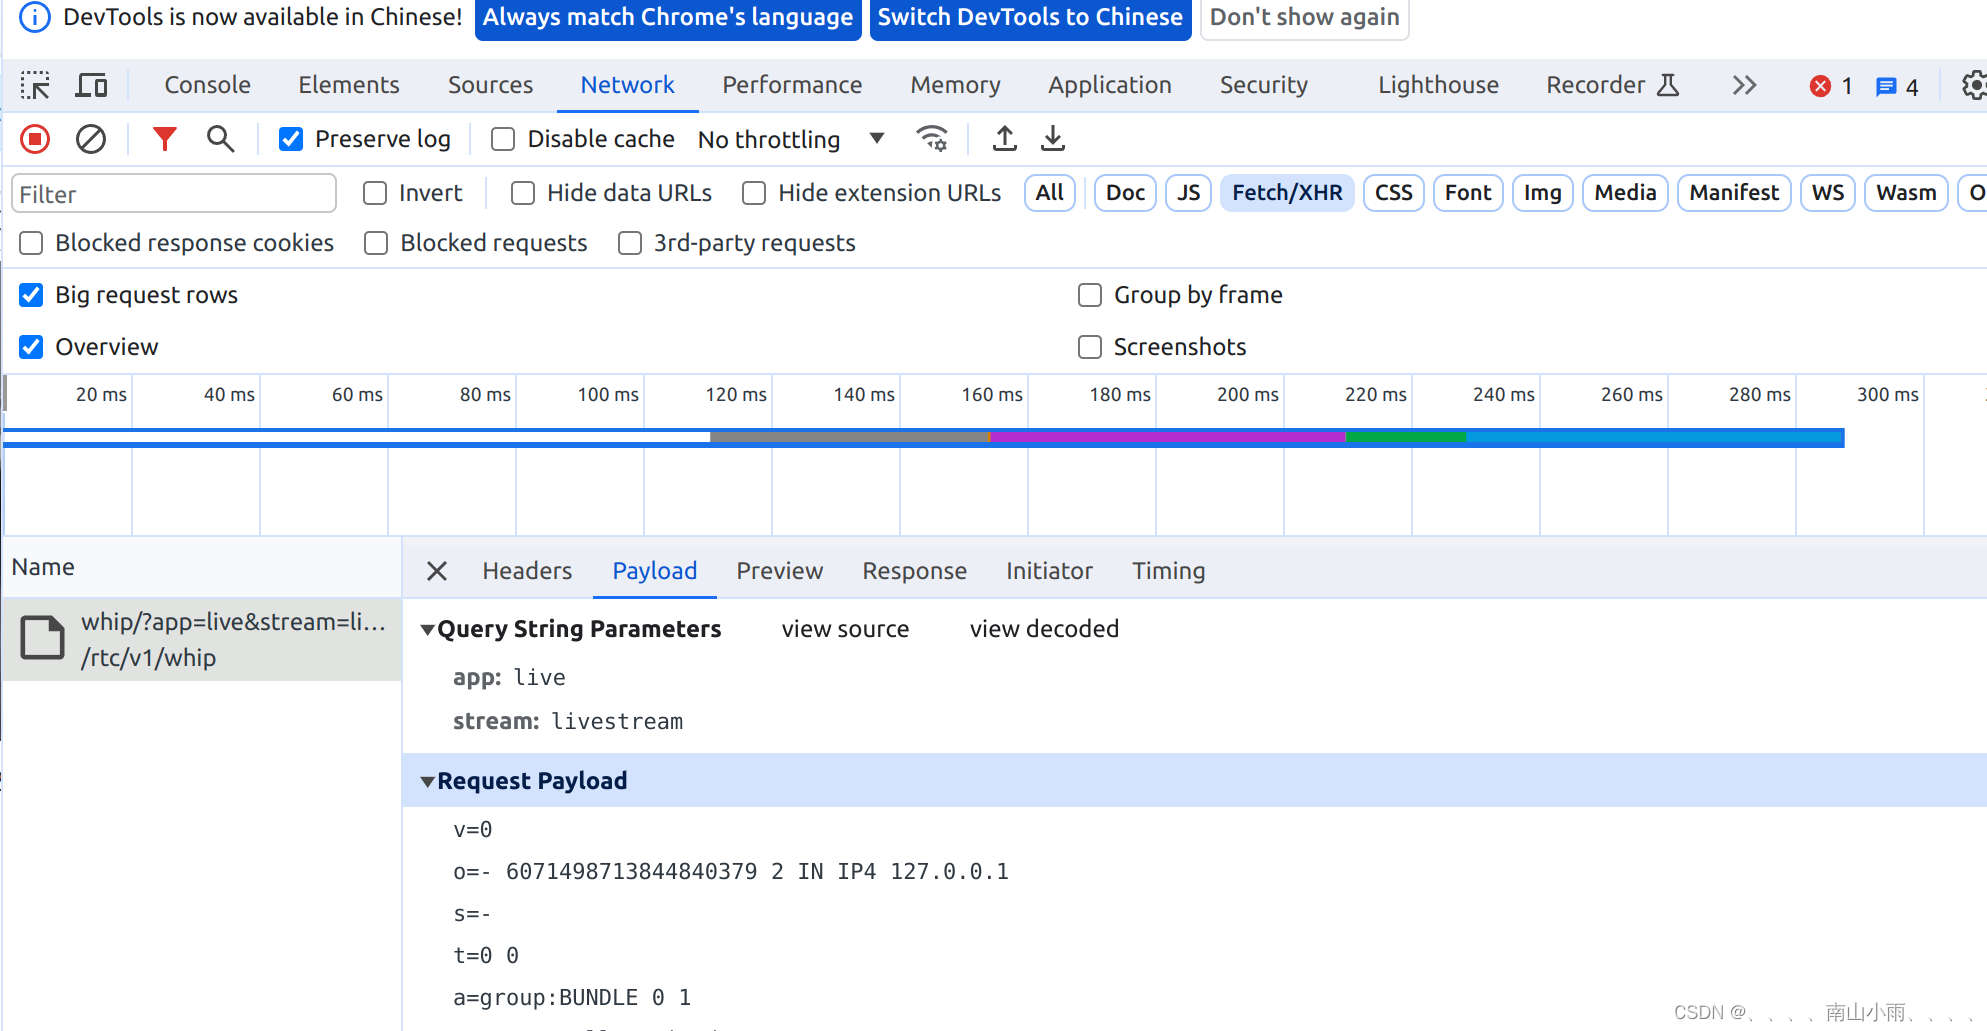Enable Group by frame
The image size is (1987, 1031).
point(1090,295)
